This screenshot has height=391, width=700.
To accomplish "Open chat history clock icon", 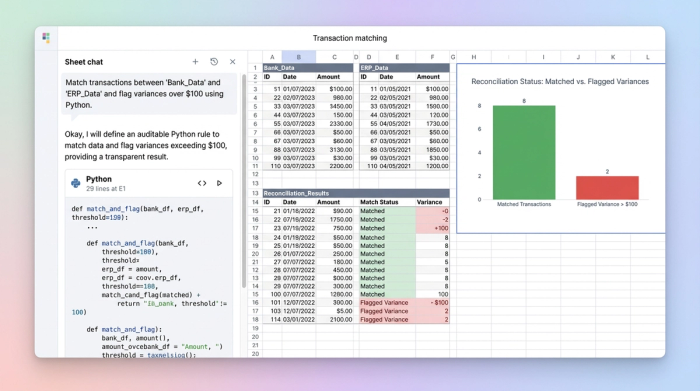I will click(214, 62).
